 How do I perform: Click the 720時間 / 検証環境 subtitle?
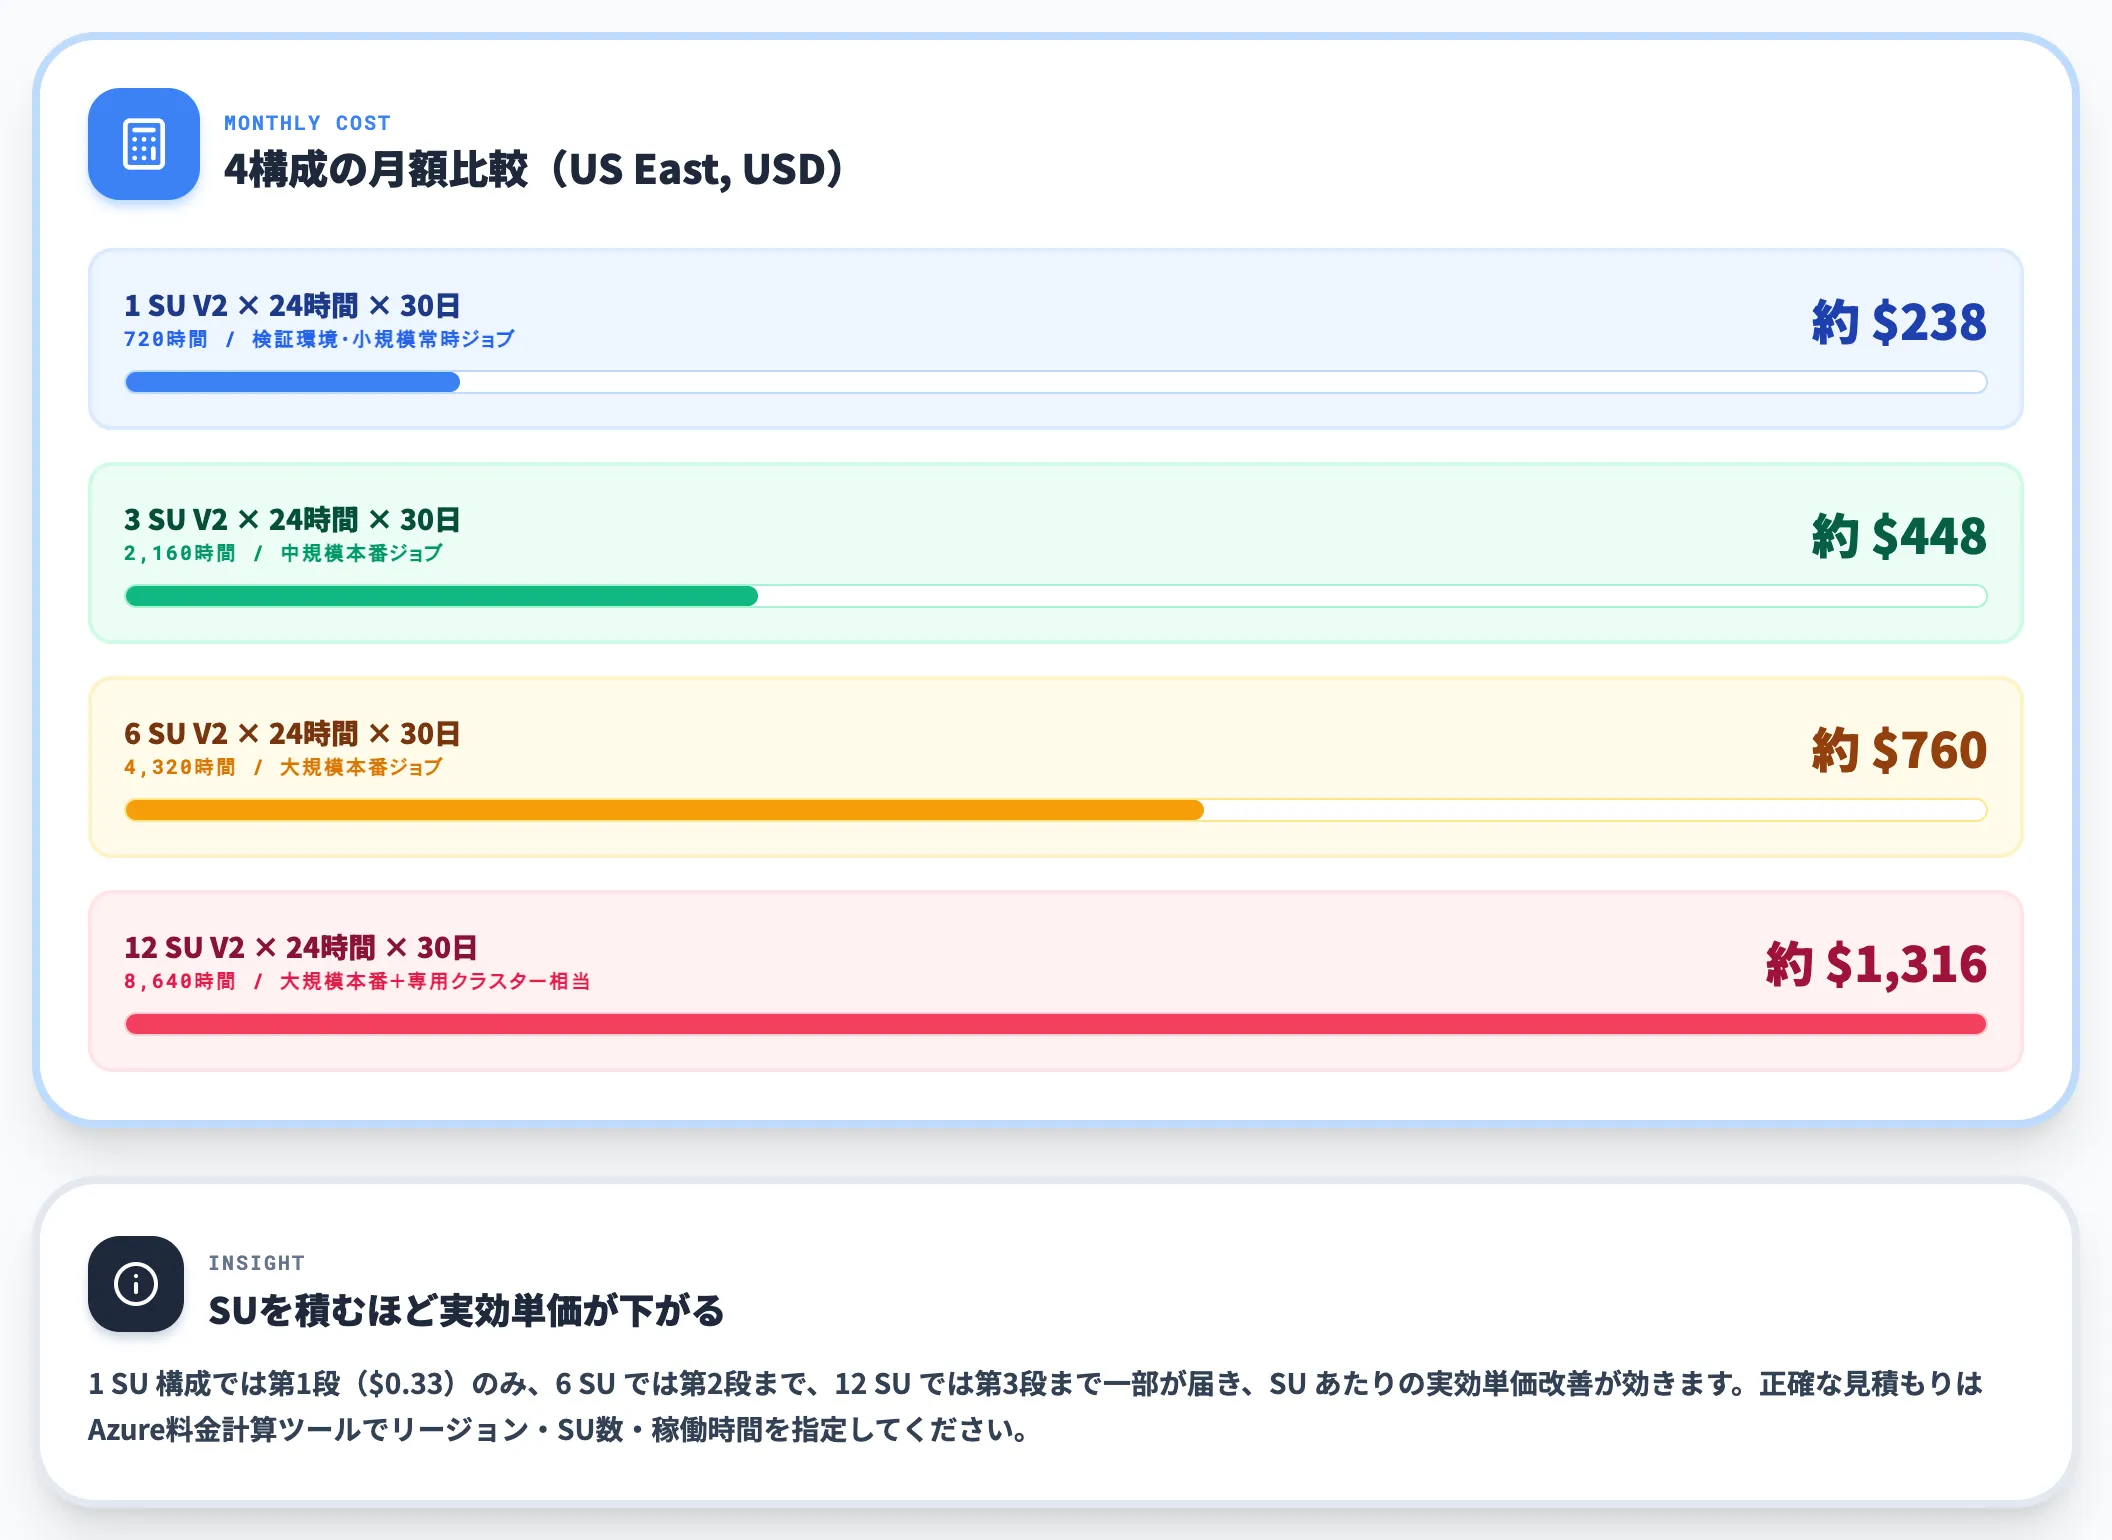[x=319, y=339]
